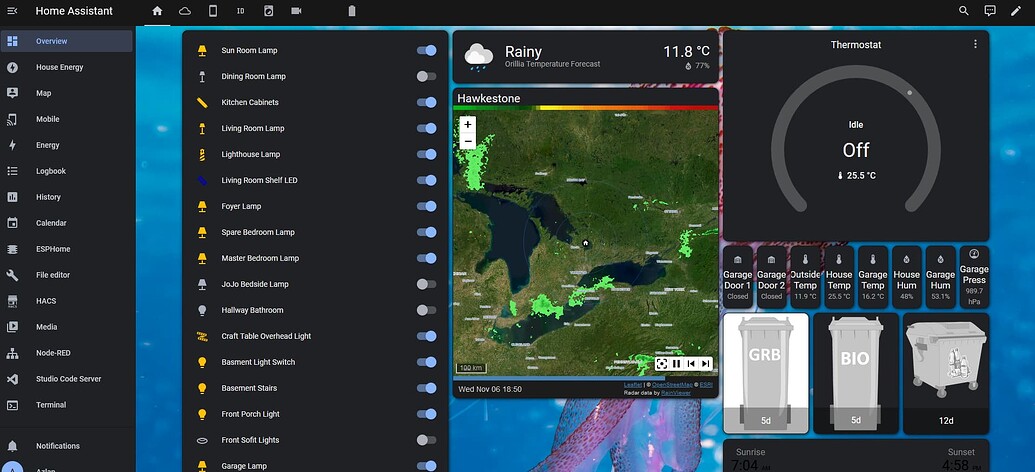The width and height of the screenshot is (1035, 472).
Task: Open House Energy in the sidebar
Action: coord(67,67)
